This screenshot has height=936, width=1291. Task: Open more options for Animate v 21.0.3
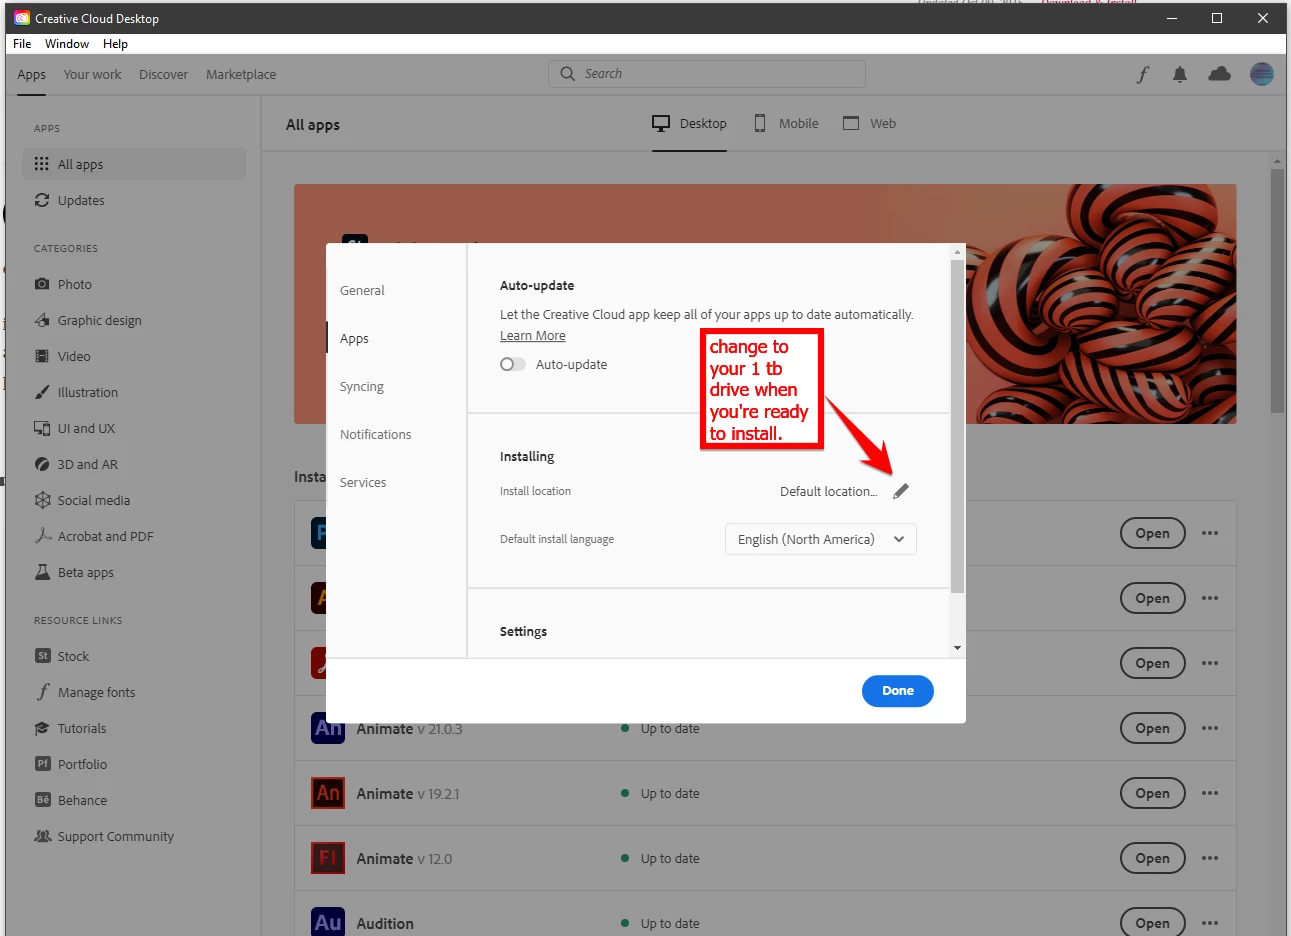1210,728
